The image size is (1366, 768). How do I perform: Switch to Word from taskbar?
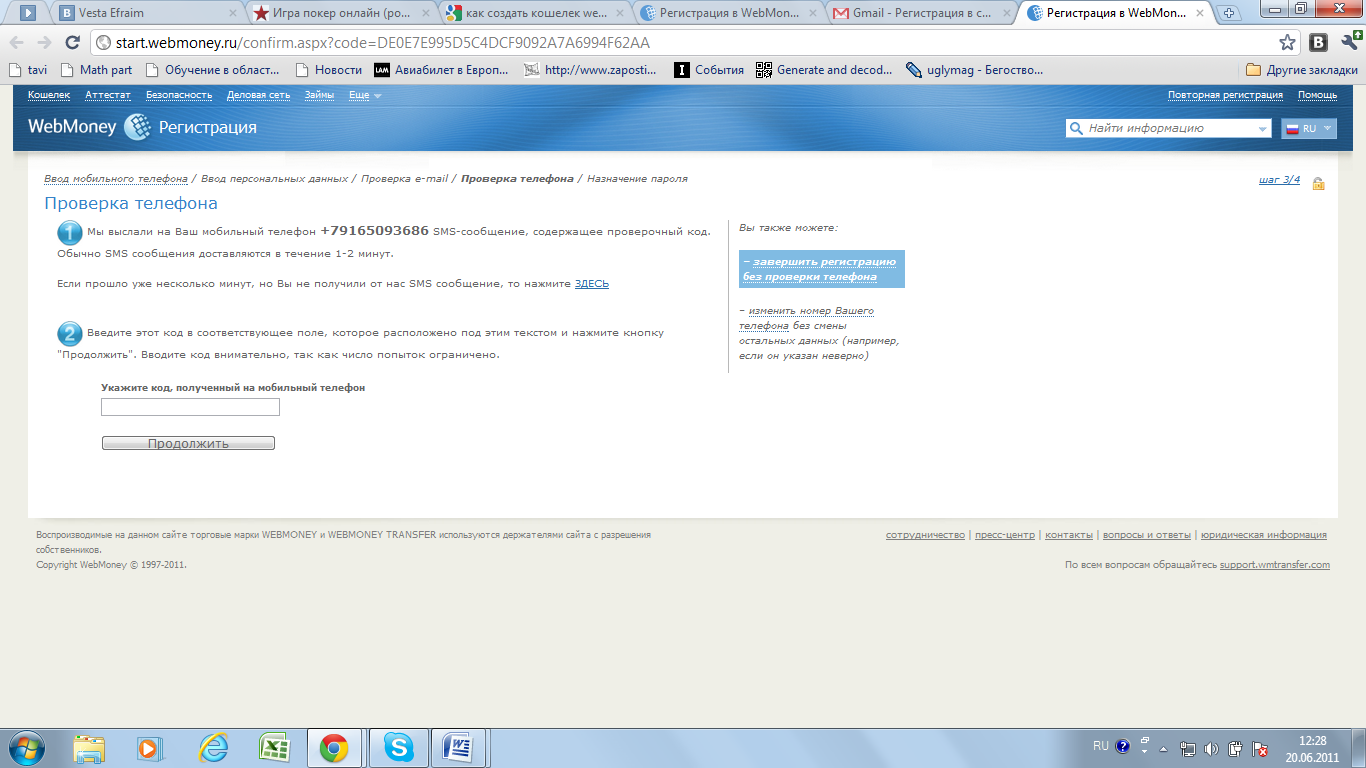click(x=460, y=748)
